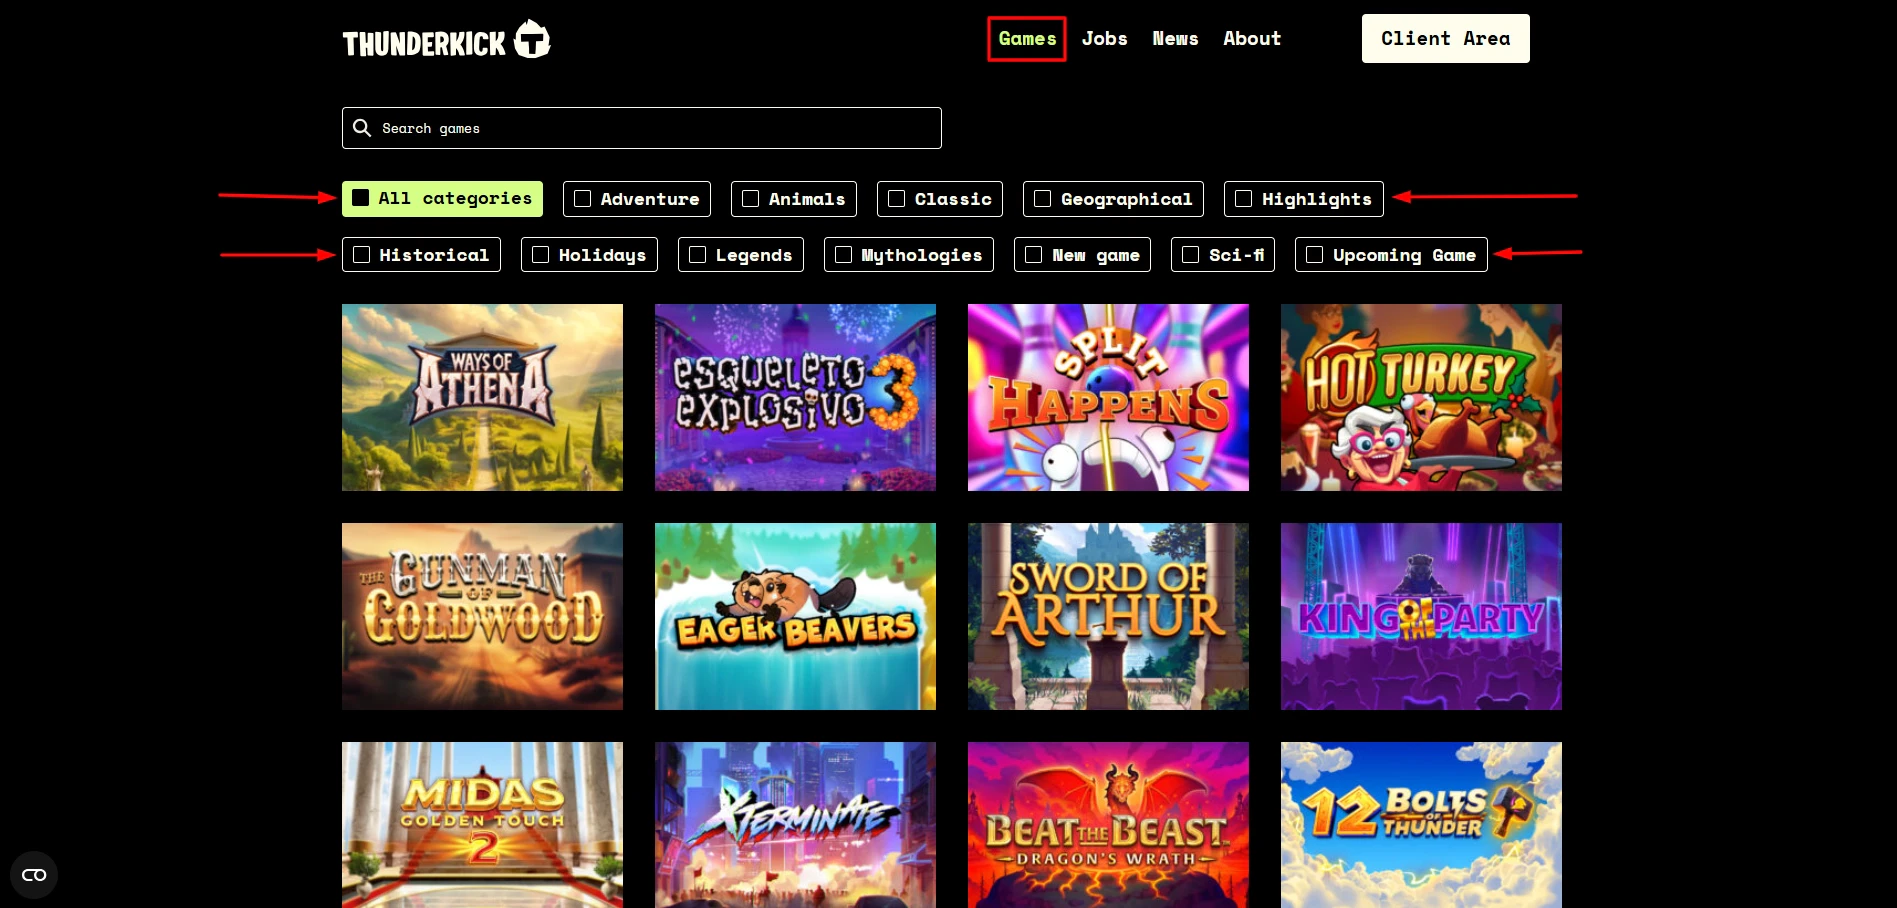The height and width of the screenshot is (908, 1897).
Task: Check the New game filter
Action: (1082, 255)
